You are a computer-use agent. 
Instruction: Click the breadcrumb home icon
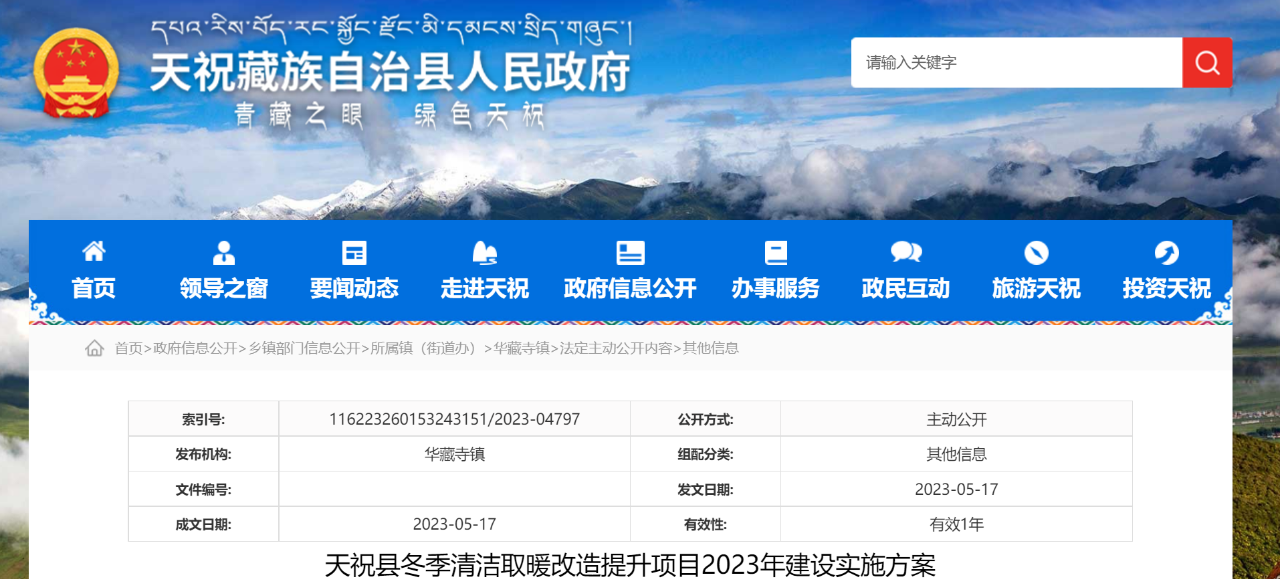click(95, 348)
